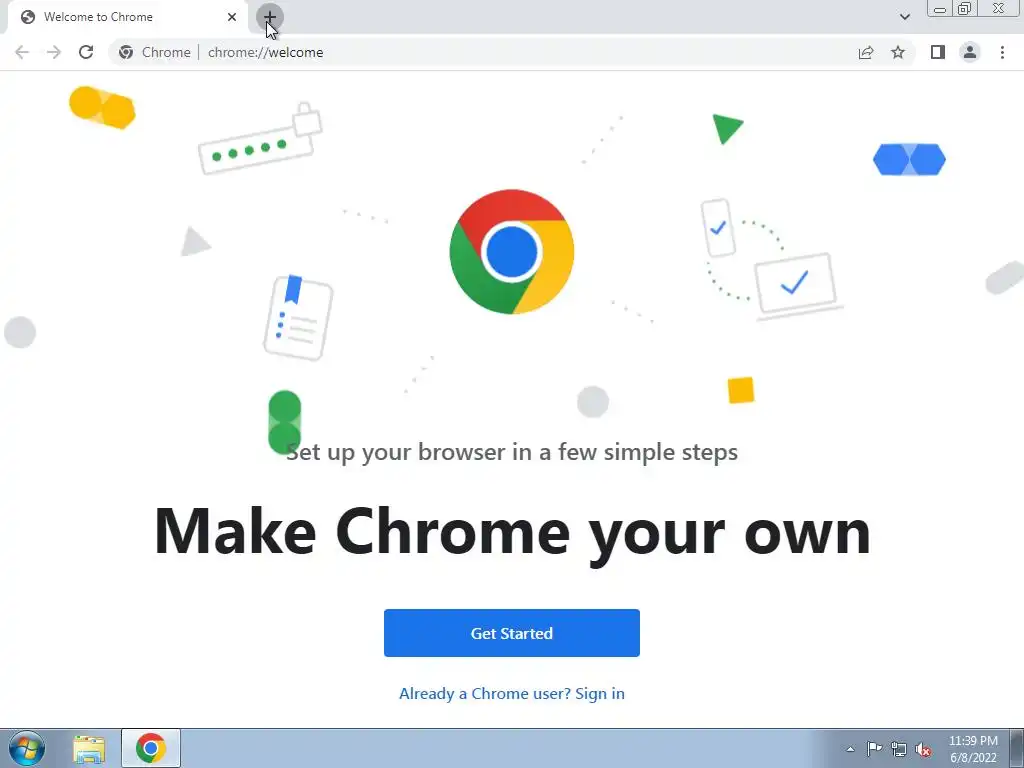Viewport: 1024px width, 768px height.
Task: Share this page icon
Action: pyautogui.click(x=866, y=52)
